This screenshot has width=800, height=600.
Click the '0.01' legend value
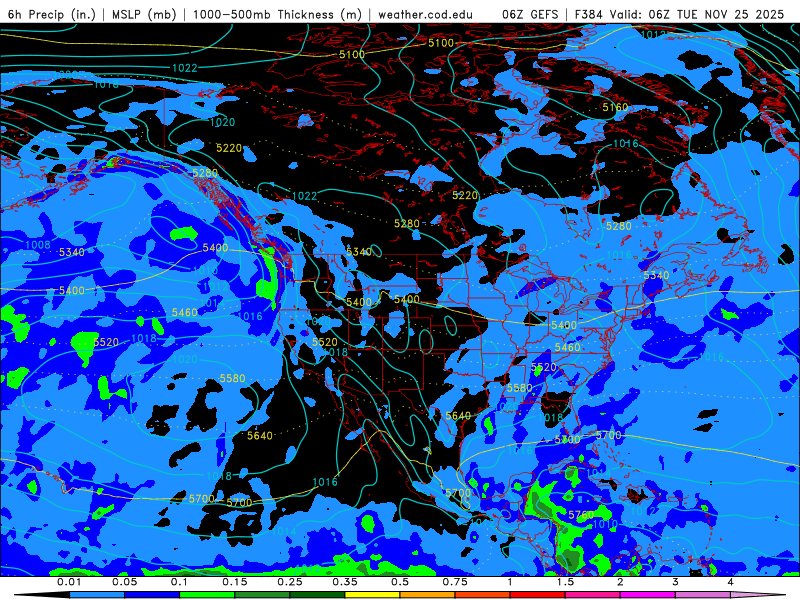[x=69, y=582]
